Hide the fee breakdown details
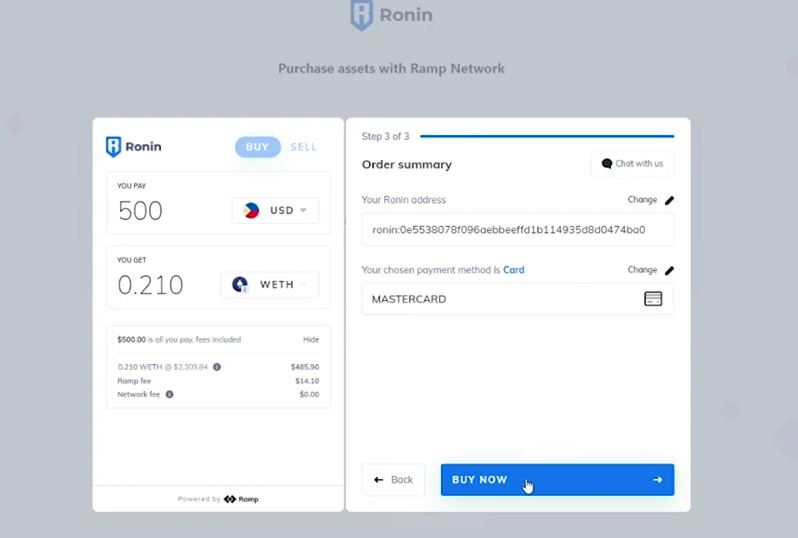 pos(311,339)
